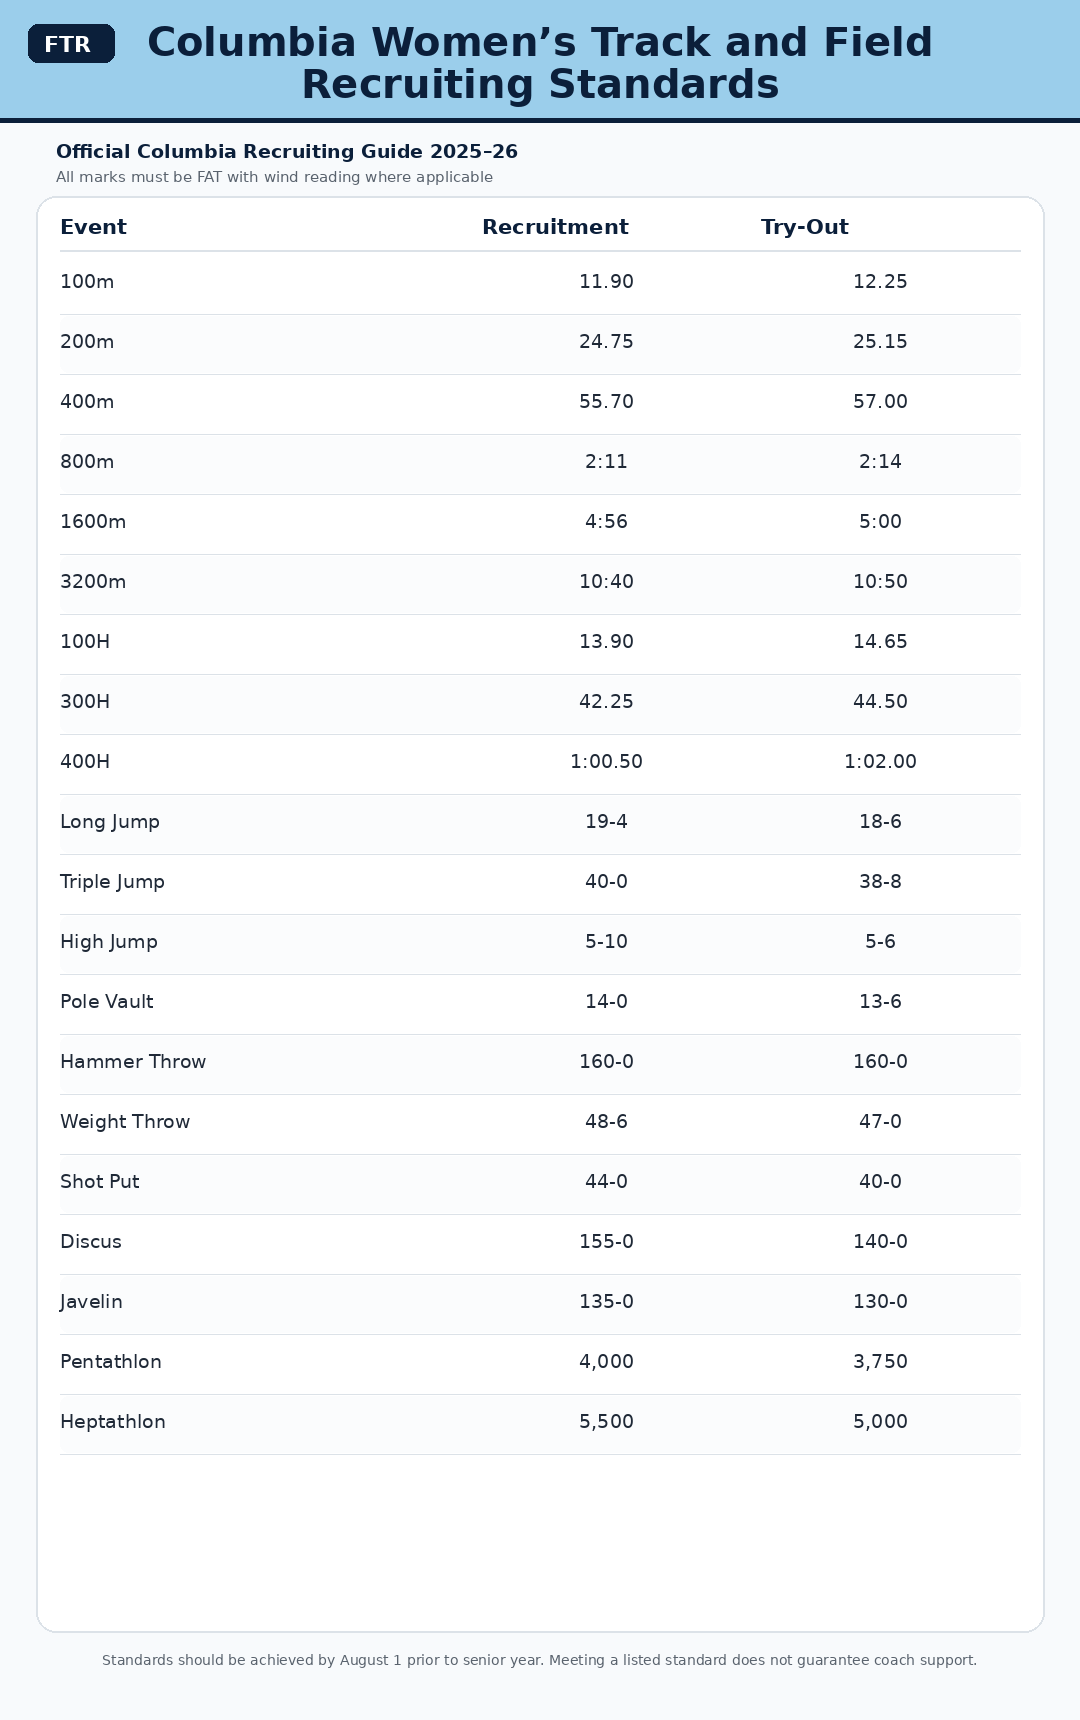Select the Official Columbia Recruiting Guide heading
The width and height of the screenshot is (1080, 1720).
coord(287,152)
